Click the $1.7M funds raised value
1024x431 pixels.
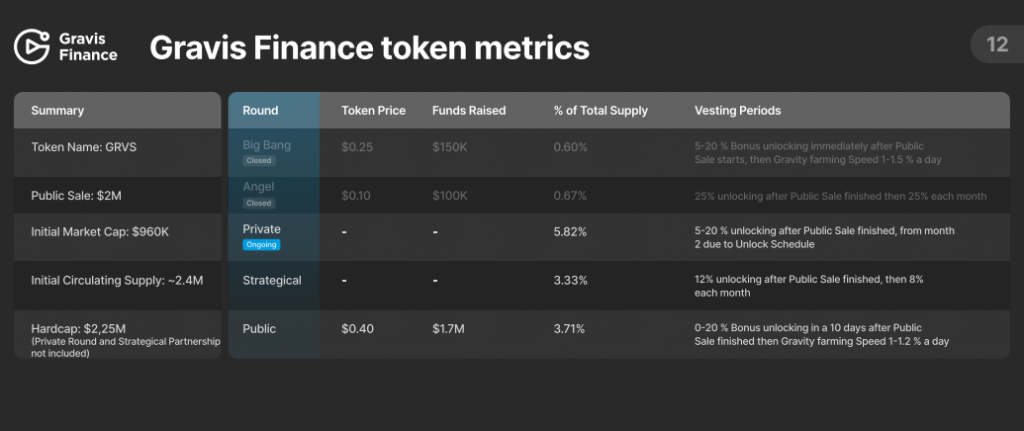pos(448,328)
